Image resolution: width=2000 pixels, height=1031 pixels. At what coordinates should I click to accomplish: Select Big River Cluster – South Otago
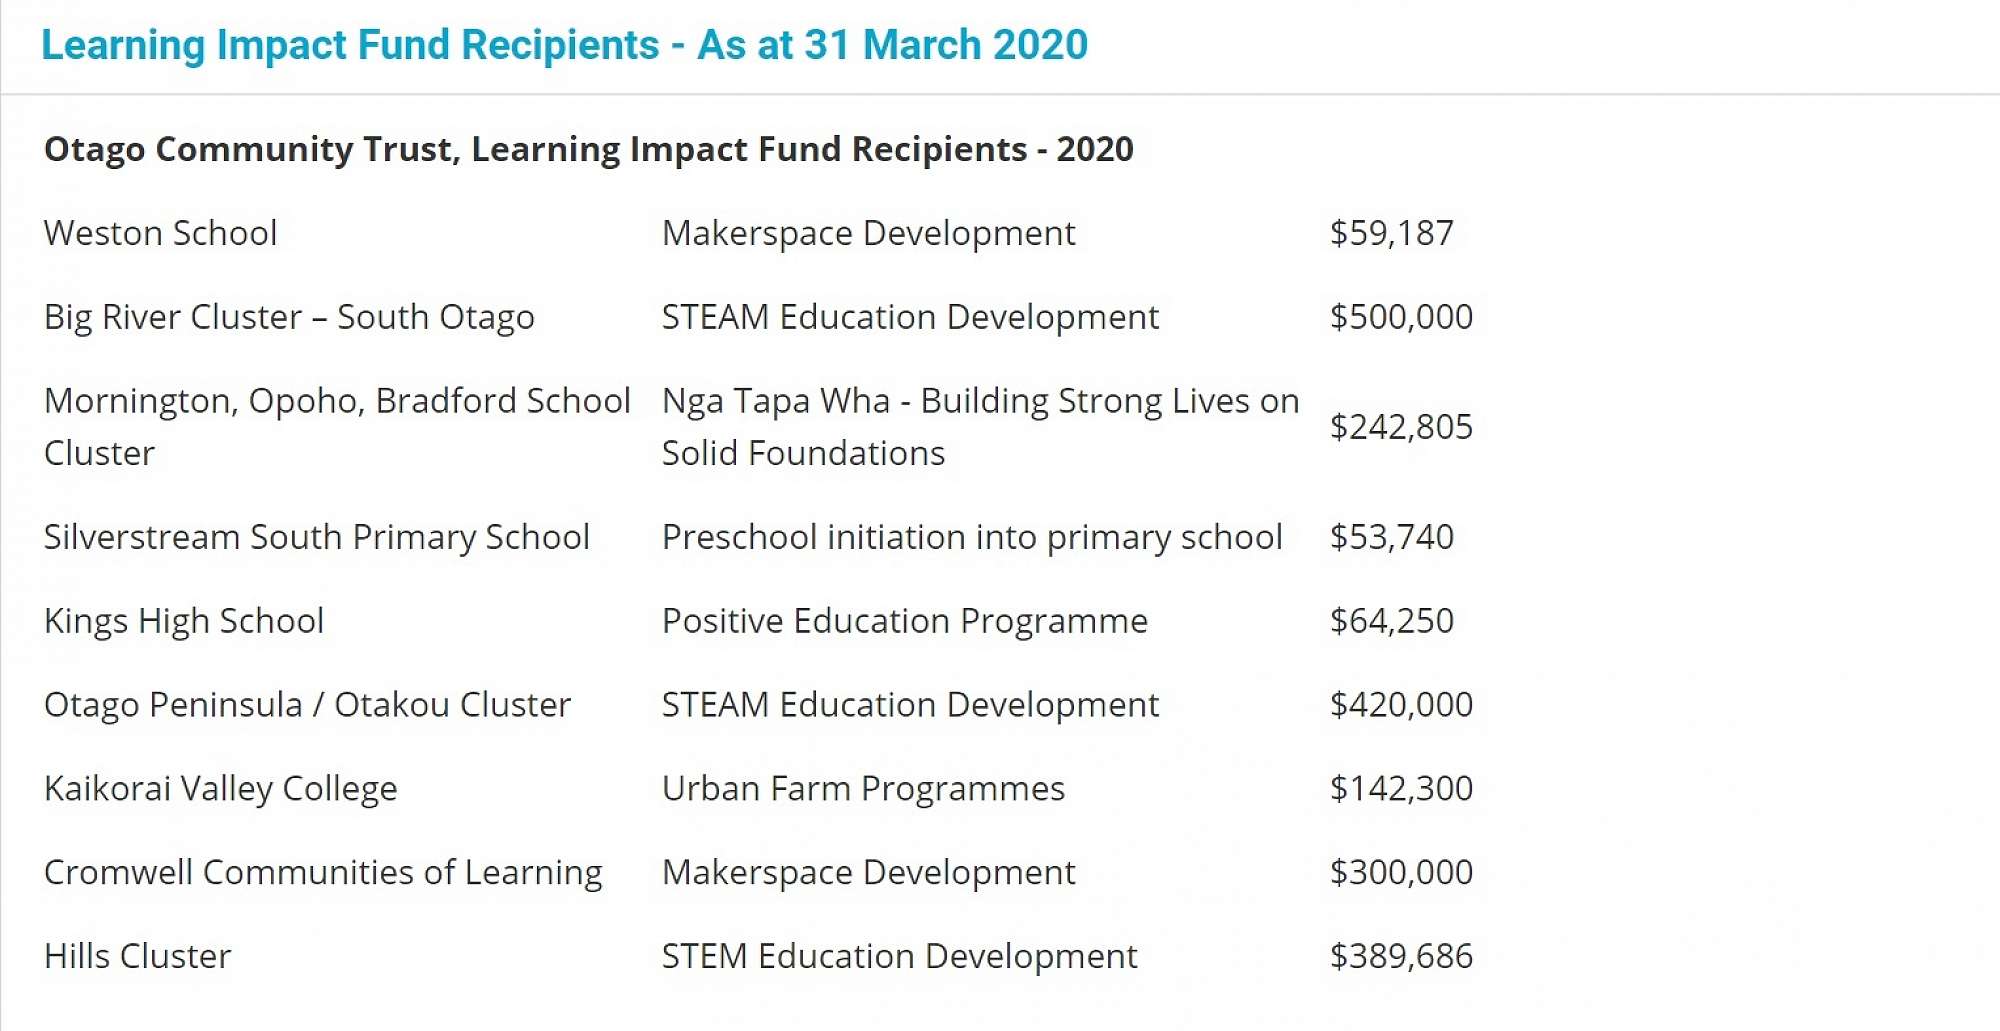289,317
